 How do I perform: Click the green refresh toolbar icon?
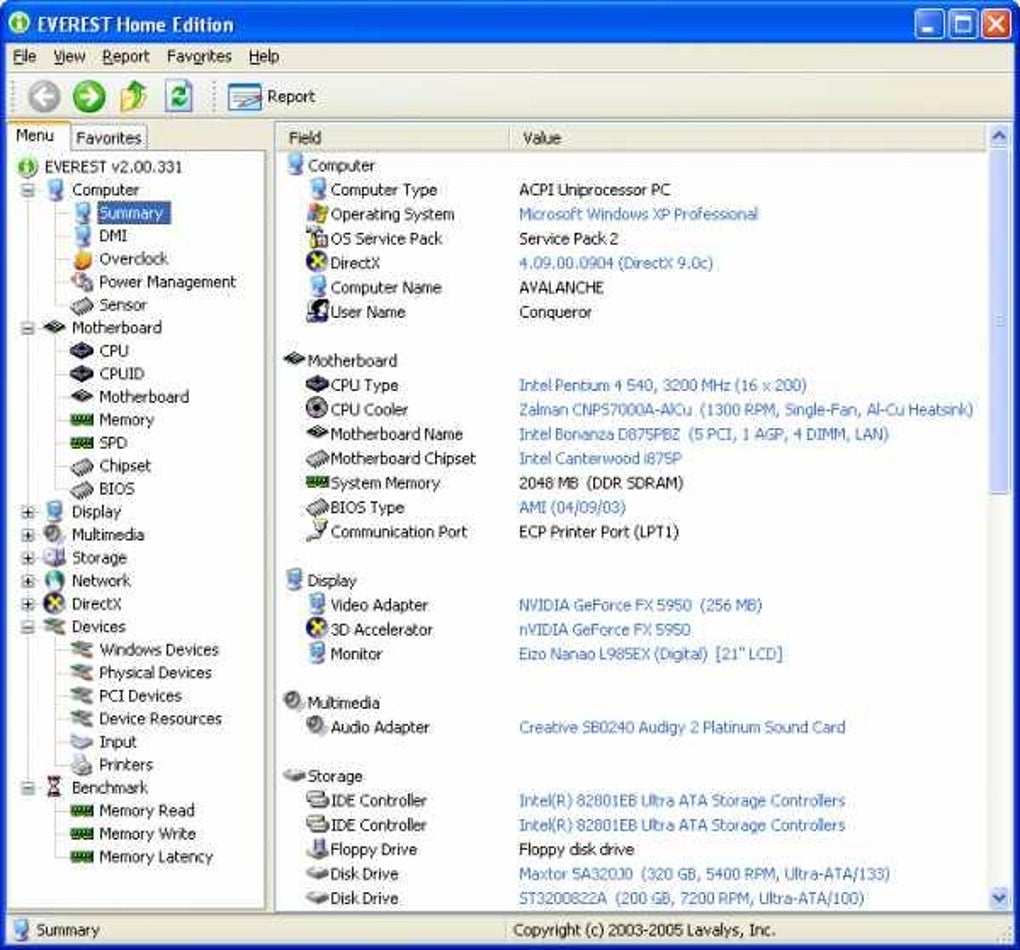coord(179,96)
